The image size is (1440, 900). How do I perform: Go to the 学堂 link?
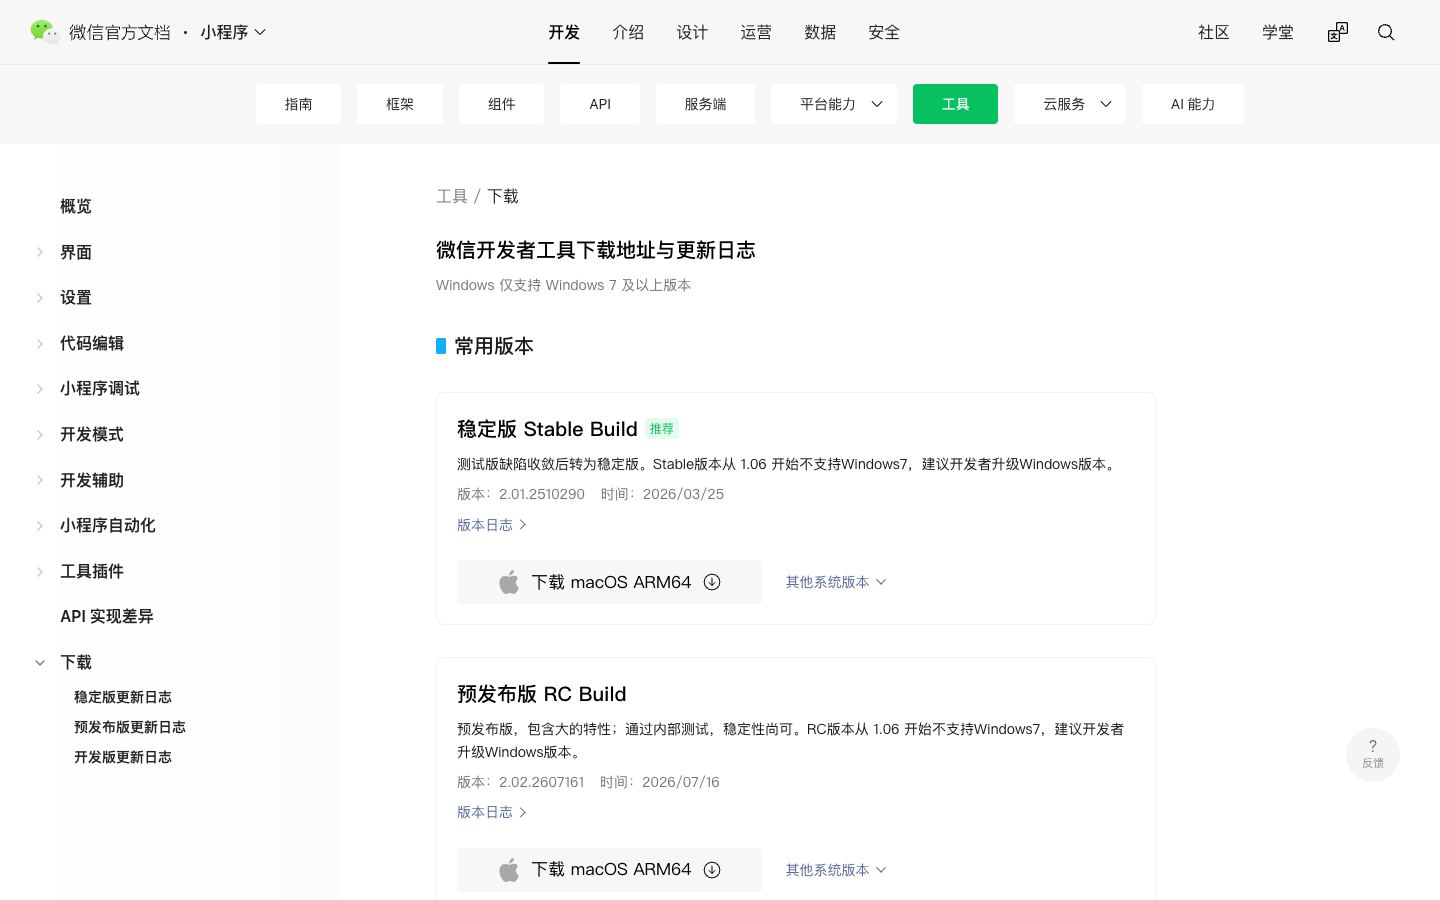click(1278, 32)
